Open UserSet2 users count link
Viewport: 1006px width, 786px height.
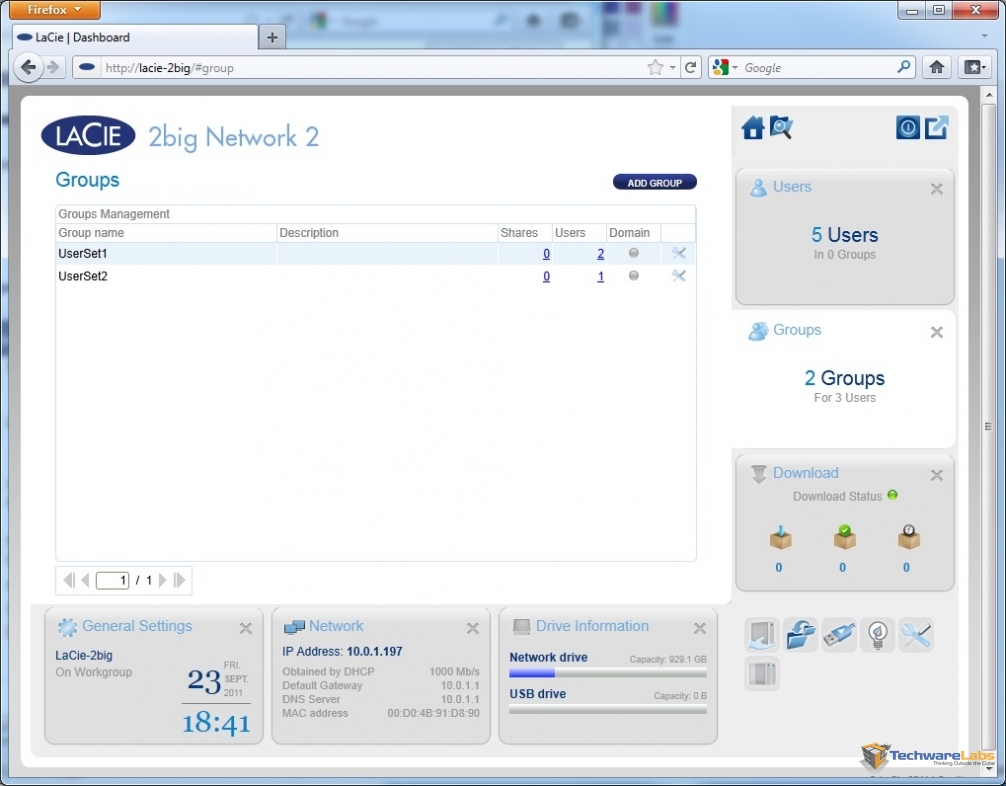601,277
